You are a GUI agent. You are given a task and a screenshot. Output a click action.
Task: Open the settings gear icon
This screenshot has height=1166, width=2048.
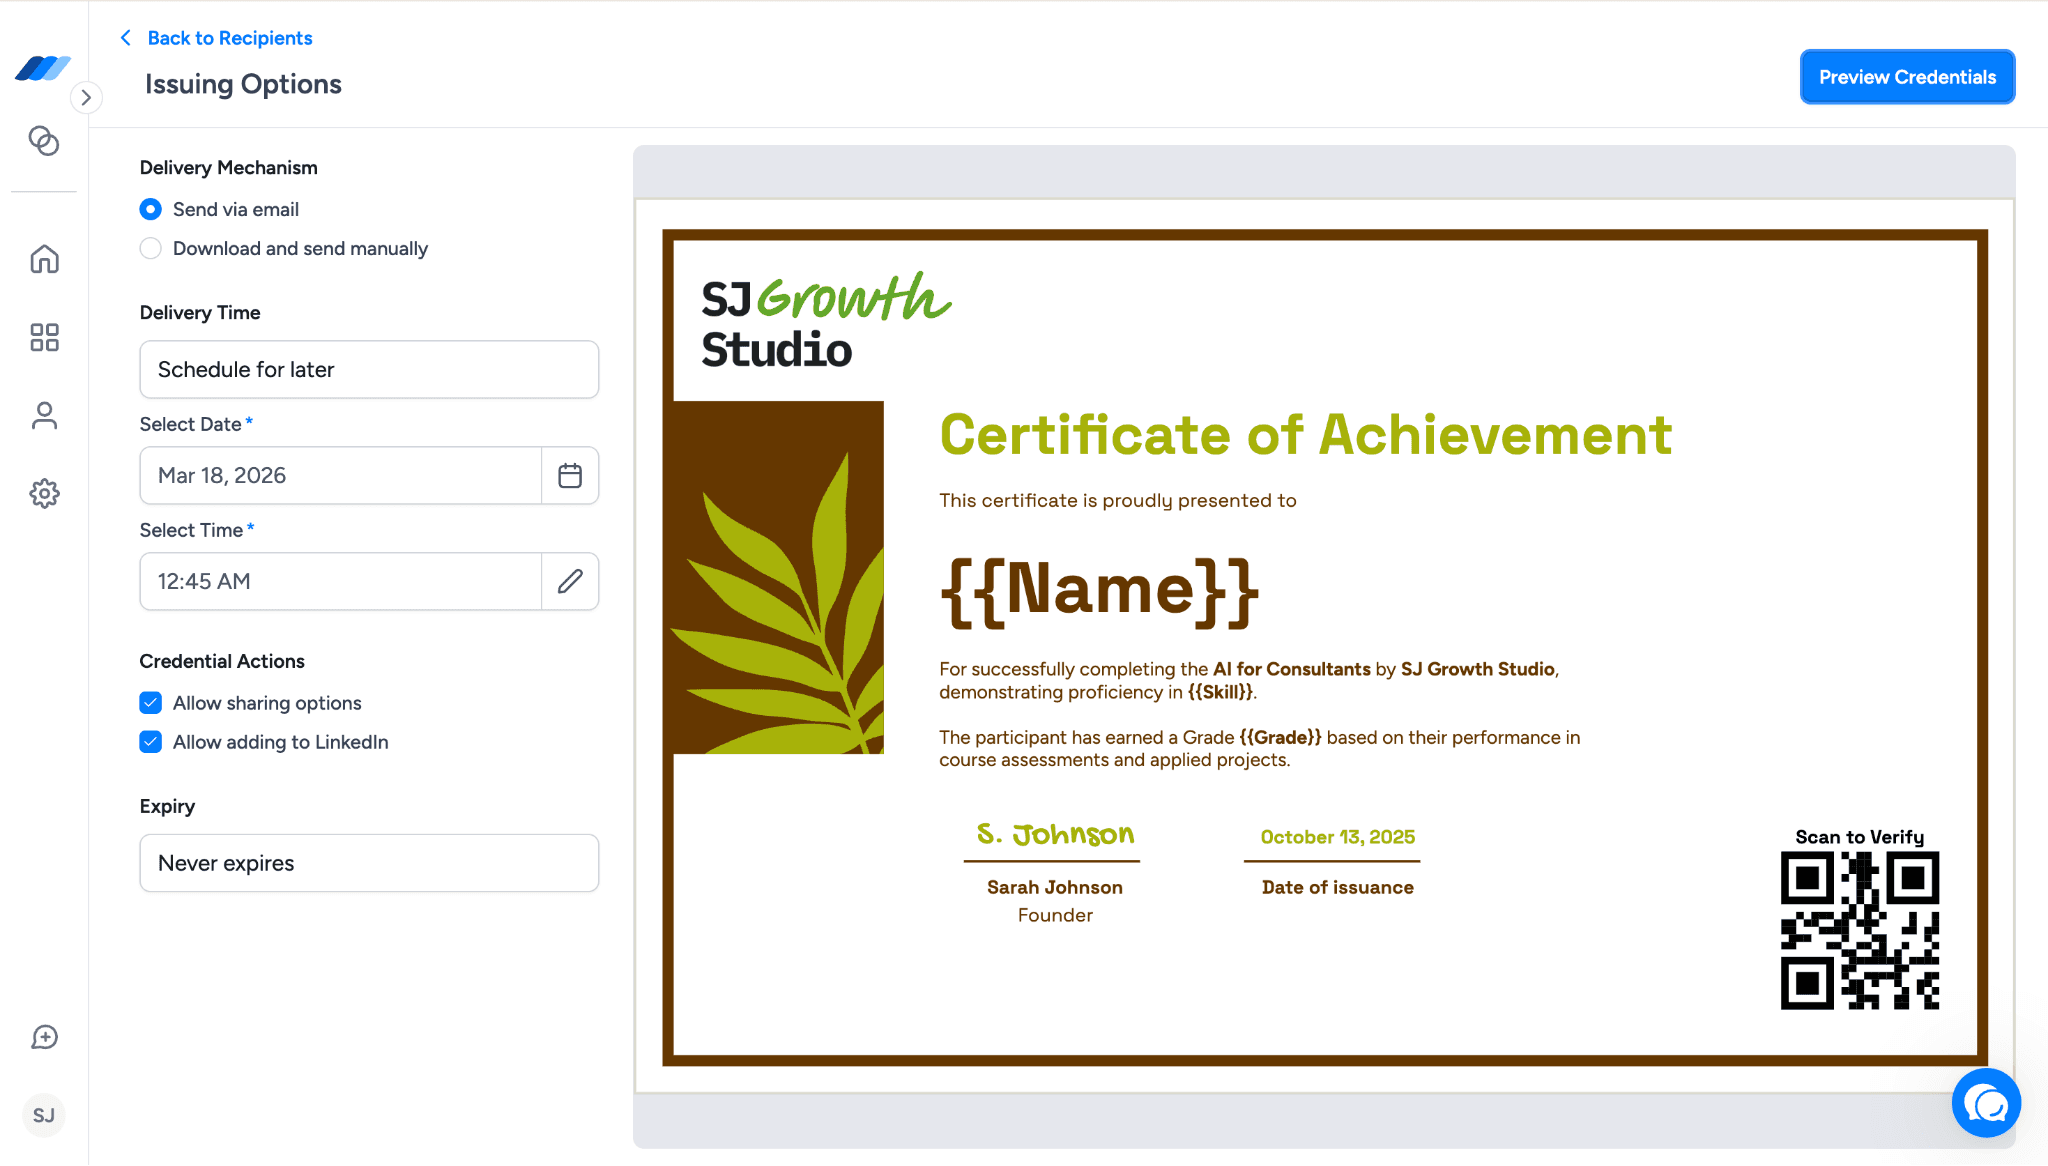tap(44, 494)
